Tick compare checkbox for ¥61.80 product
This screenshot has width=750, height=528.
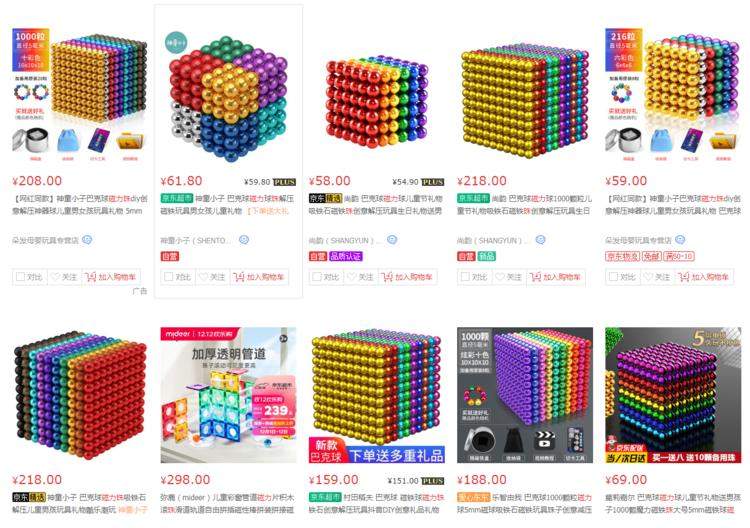[168, 277]
